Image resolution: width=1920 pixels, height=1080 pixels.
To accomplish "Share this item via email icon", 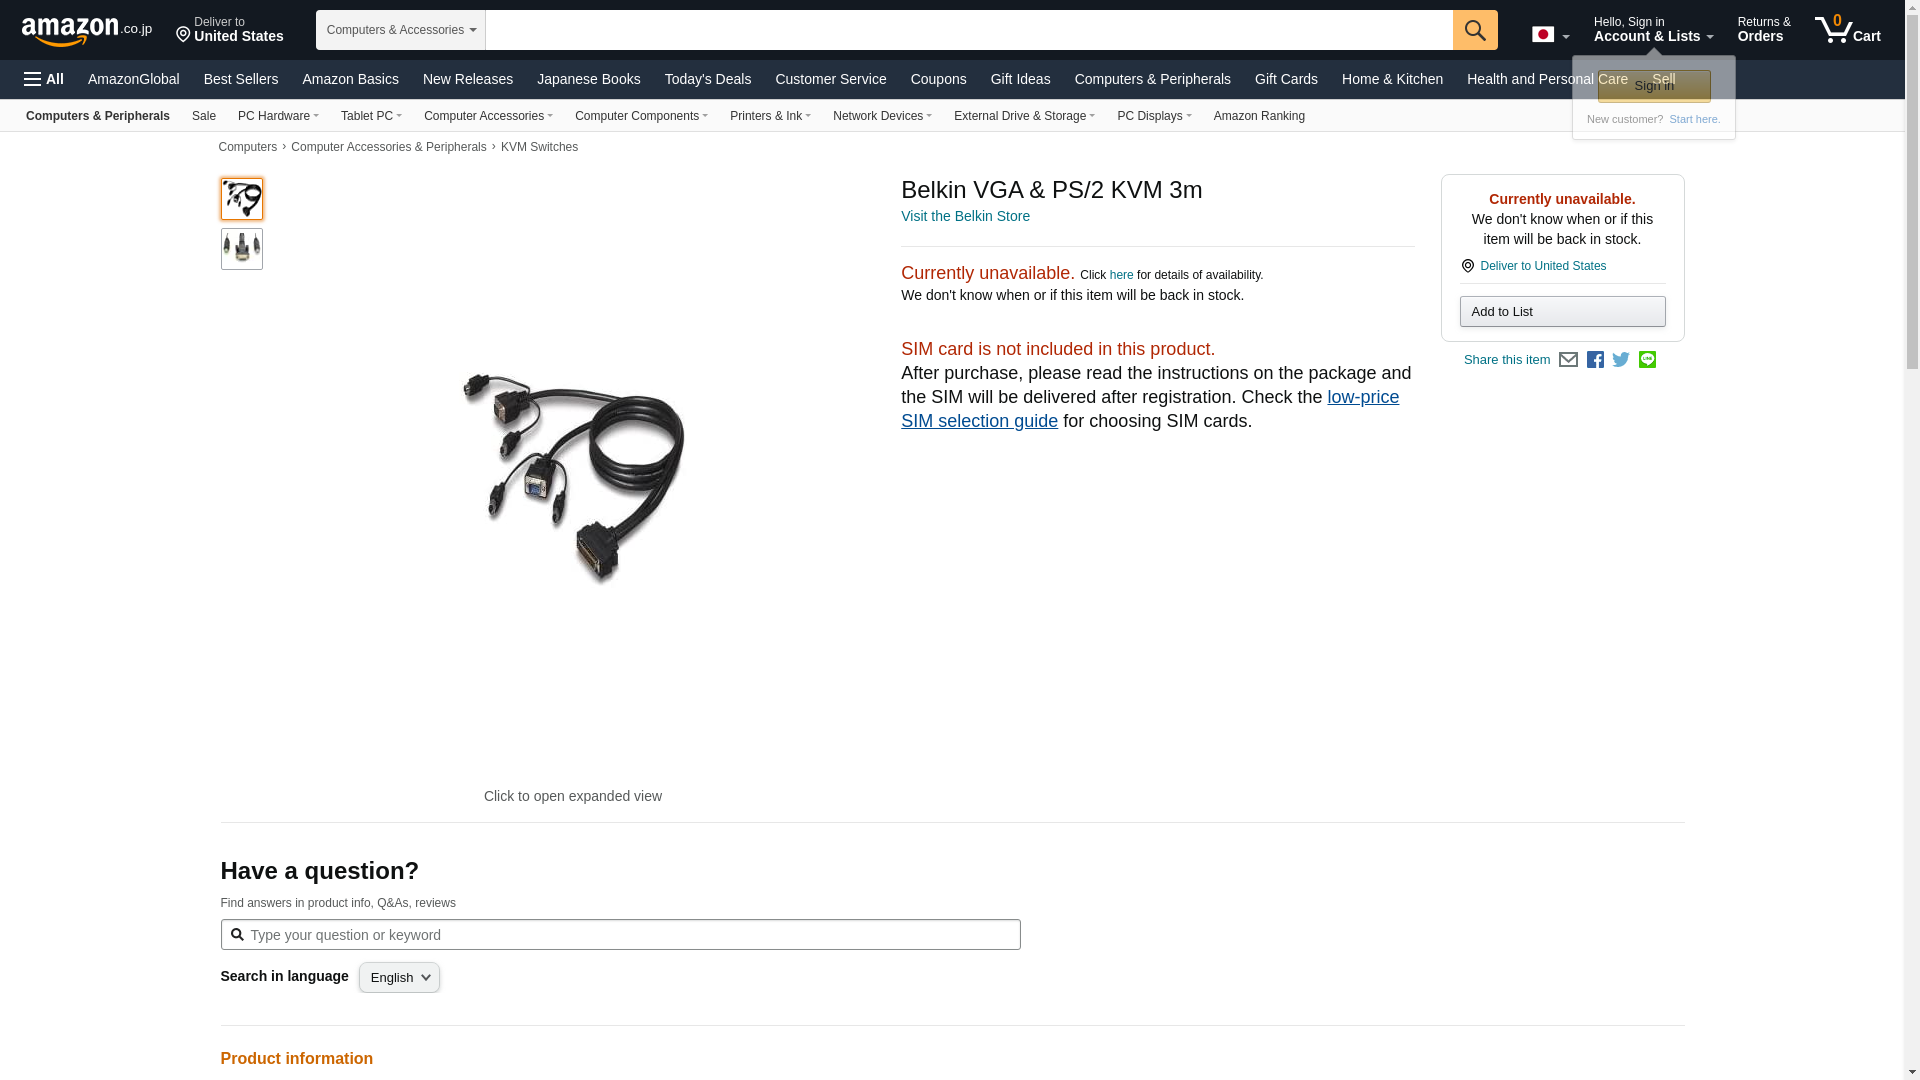I will click(1568, 360).
